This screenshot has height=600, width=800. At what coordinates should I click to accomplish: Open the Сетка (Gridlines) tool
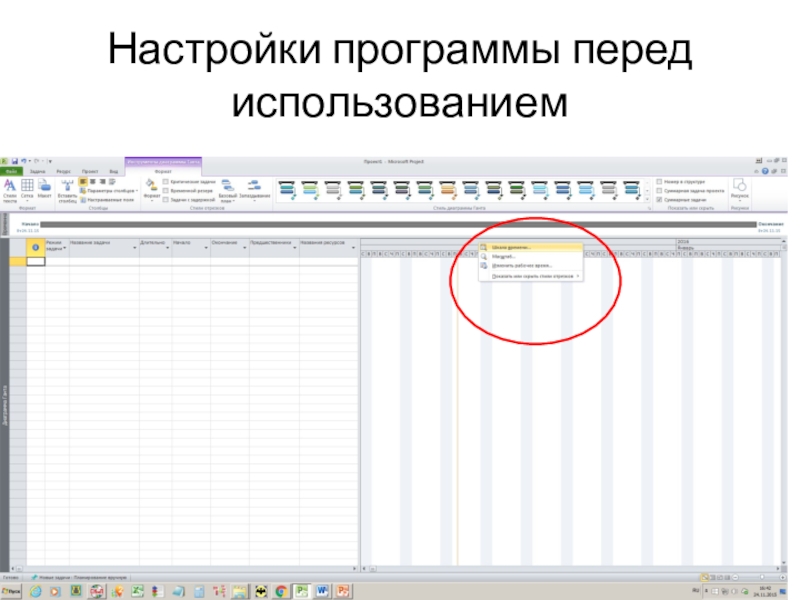[x=27, y=190]
